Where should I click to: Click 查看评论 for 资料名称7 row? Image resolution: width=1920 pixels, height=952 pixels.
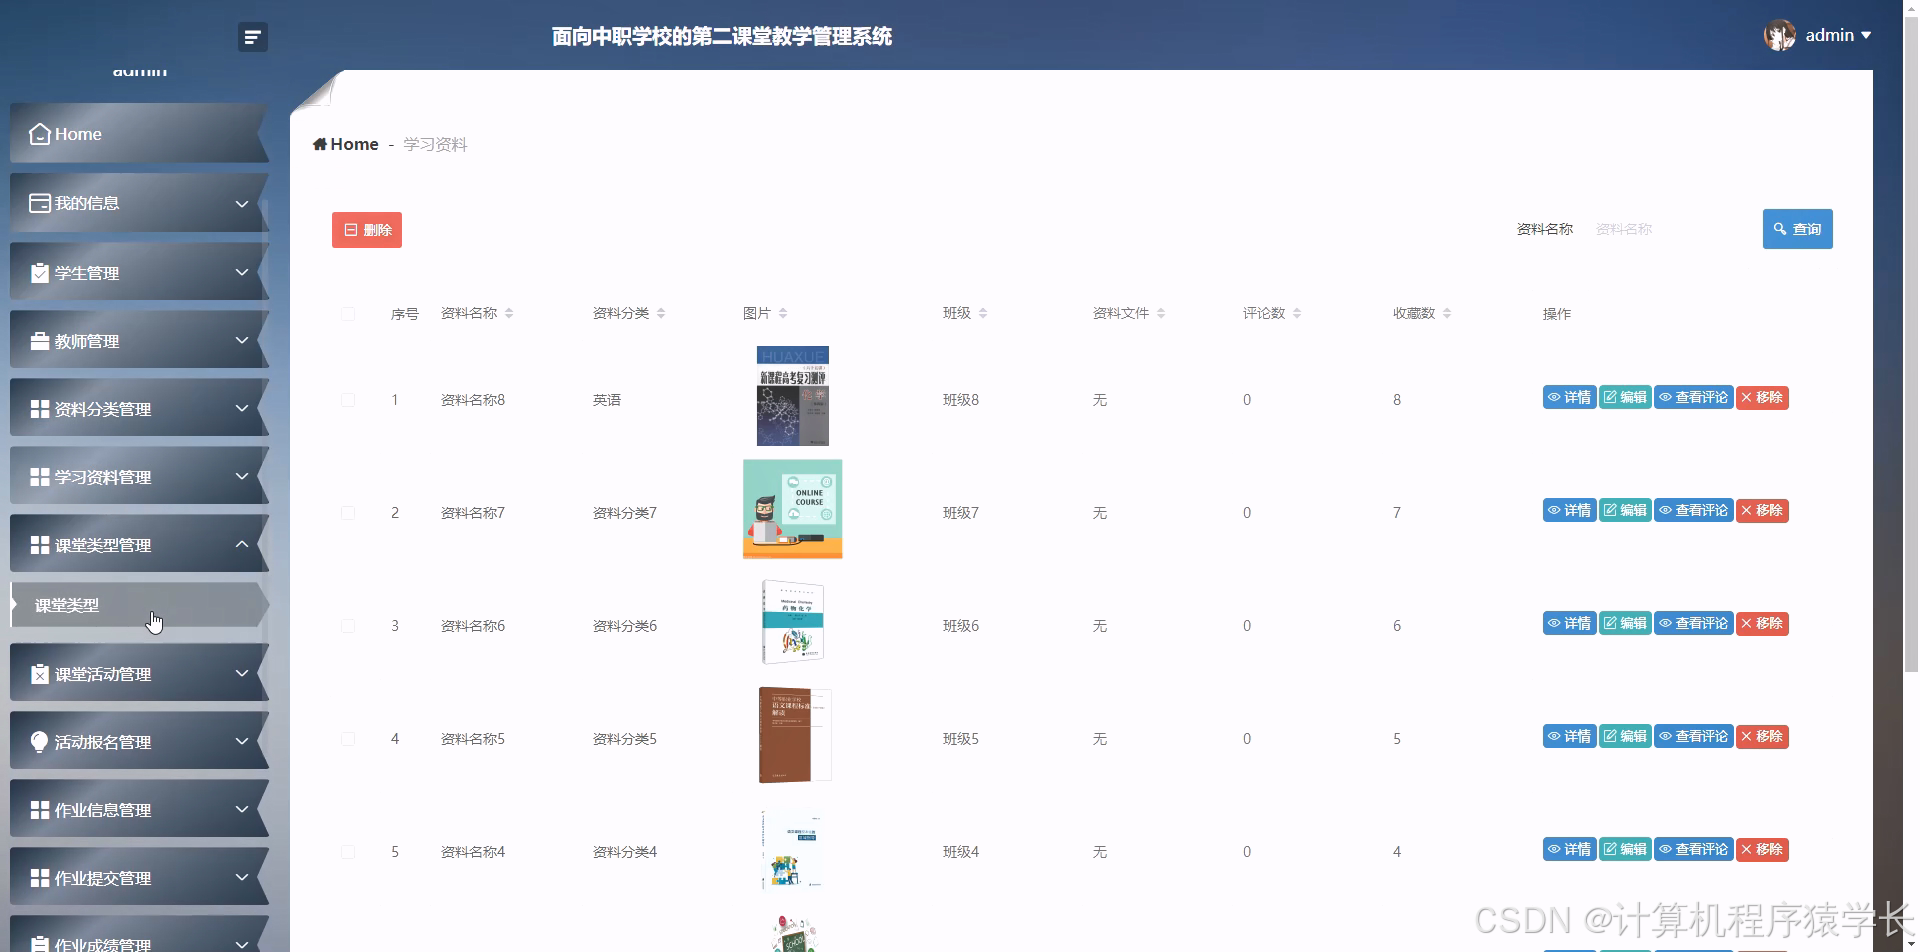click(1694, 511)
